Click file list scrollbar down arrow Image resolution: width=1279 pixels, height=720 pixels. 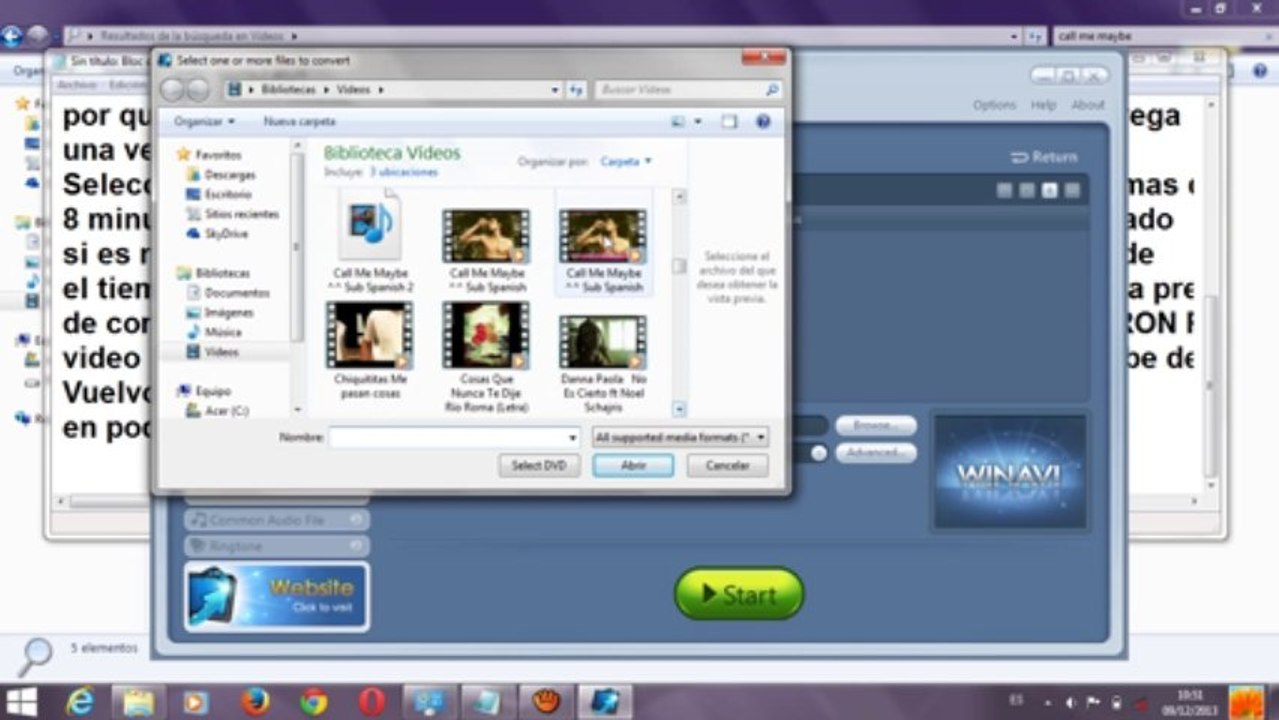pyautogui.click(x=680, y=409)
